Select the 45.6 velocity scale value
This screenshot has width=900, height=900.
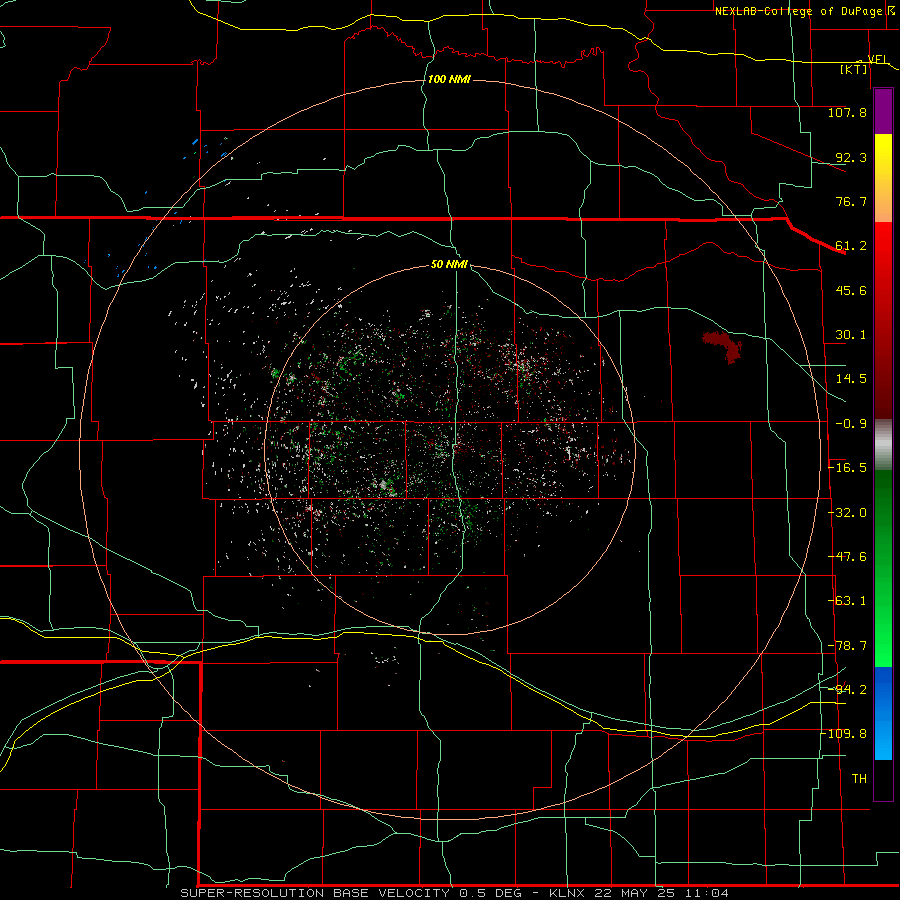851,290
